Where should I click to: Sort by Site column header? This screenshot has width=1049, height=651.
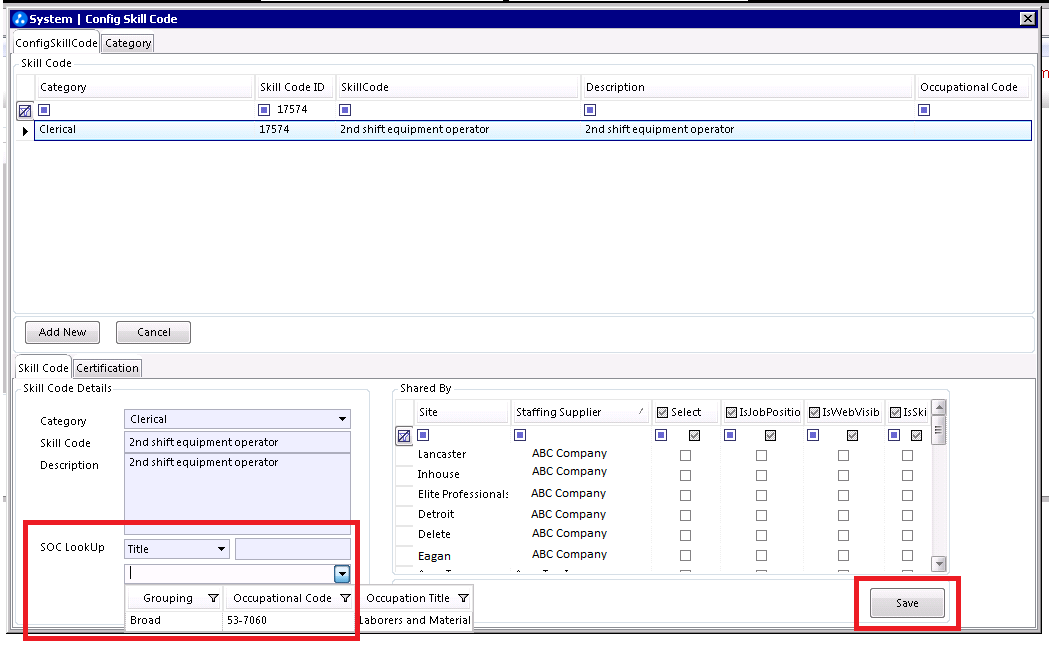click(462, 412)
